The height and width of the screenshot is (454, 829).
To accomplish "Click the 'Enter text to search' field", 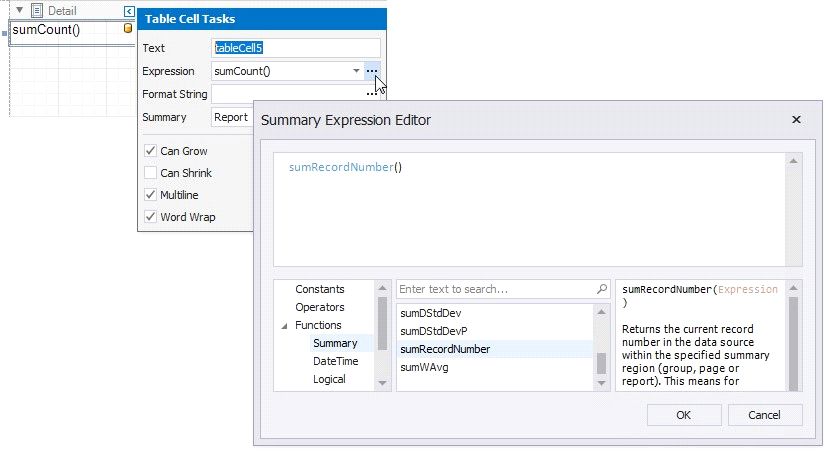I will (x=495, y=289).
